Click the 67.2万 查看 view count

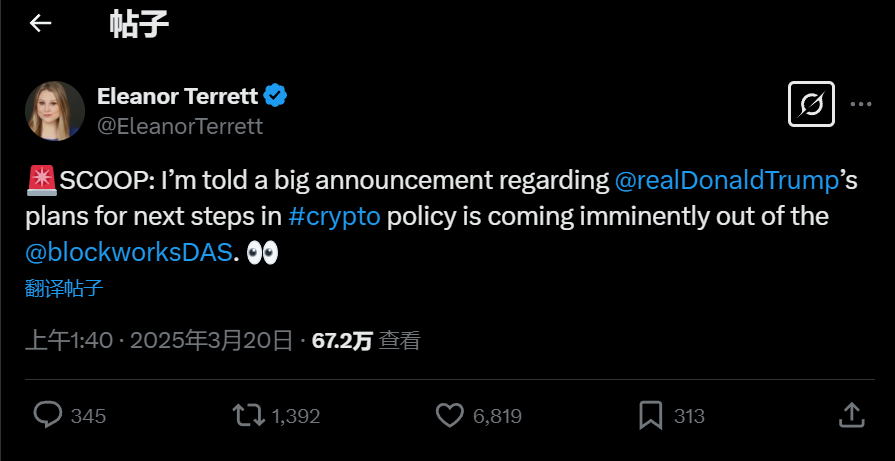[366, 340]
